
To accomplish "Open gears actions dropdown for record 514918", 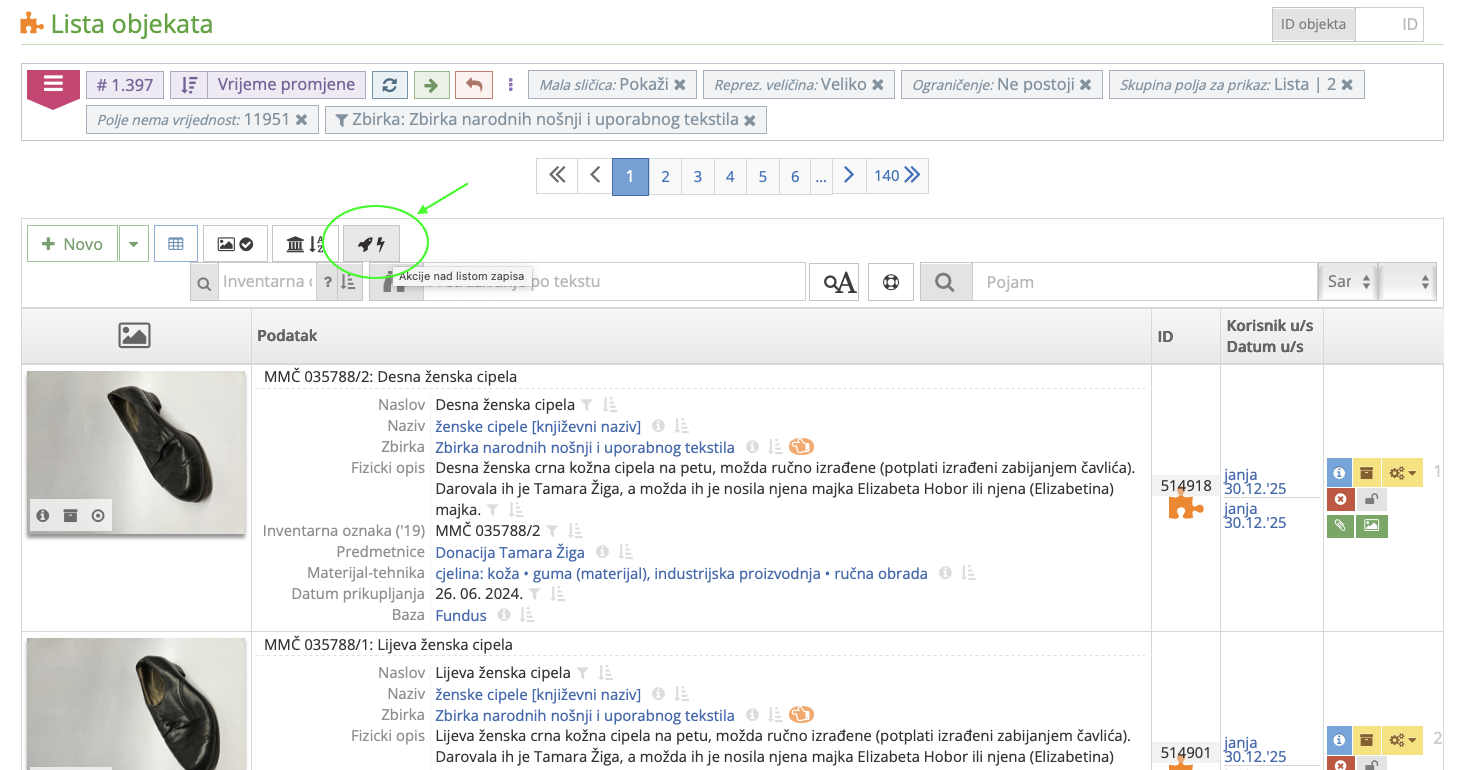I will tap(1400, 472).
